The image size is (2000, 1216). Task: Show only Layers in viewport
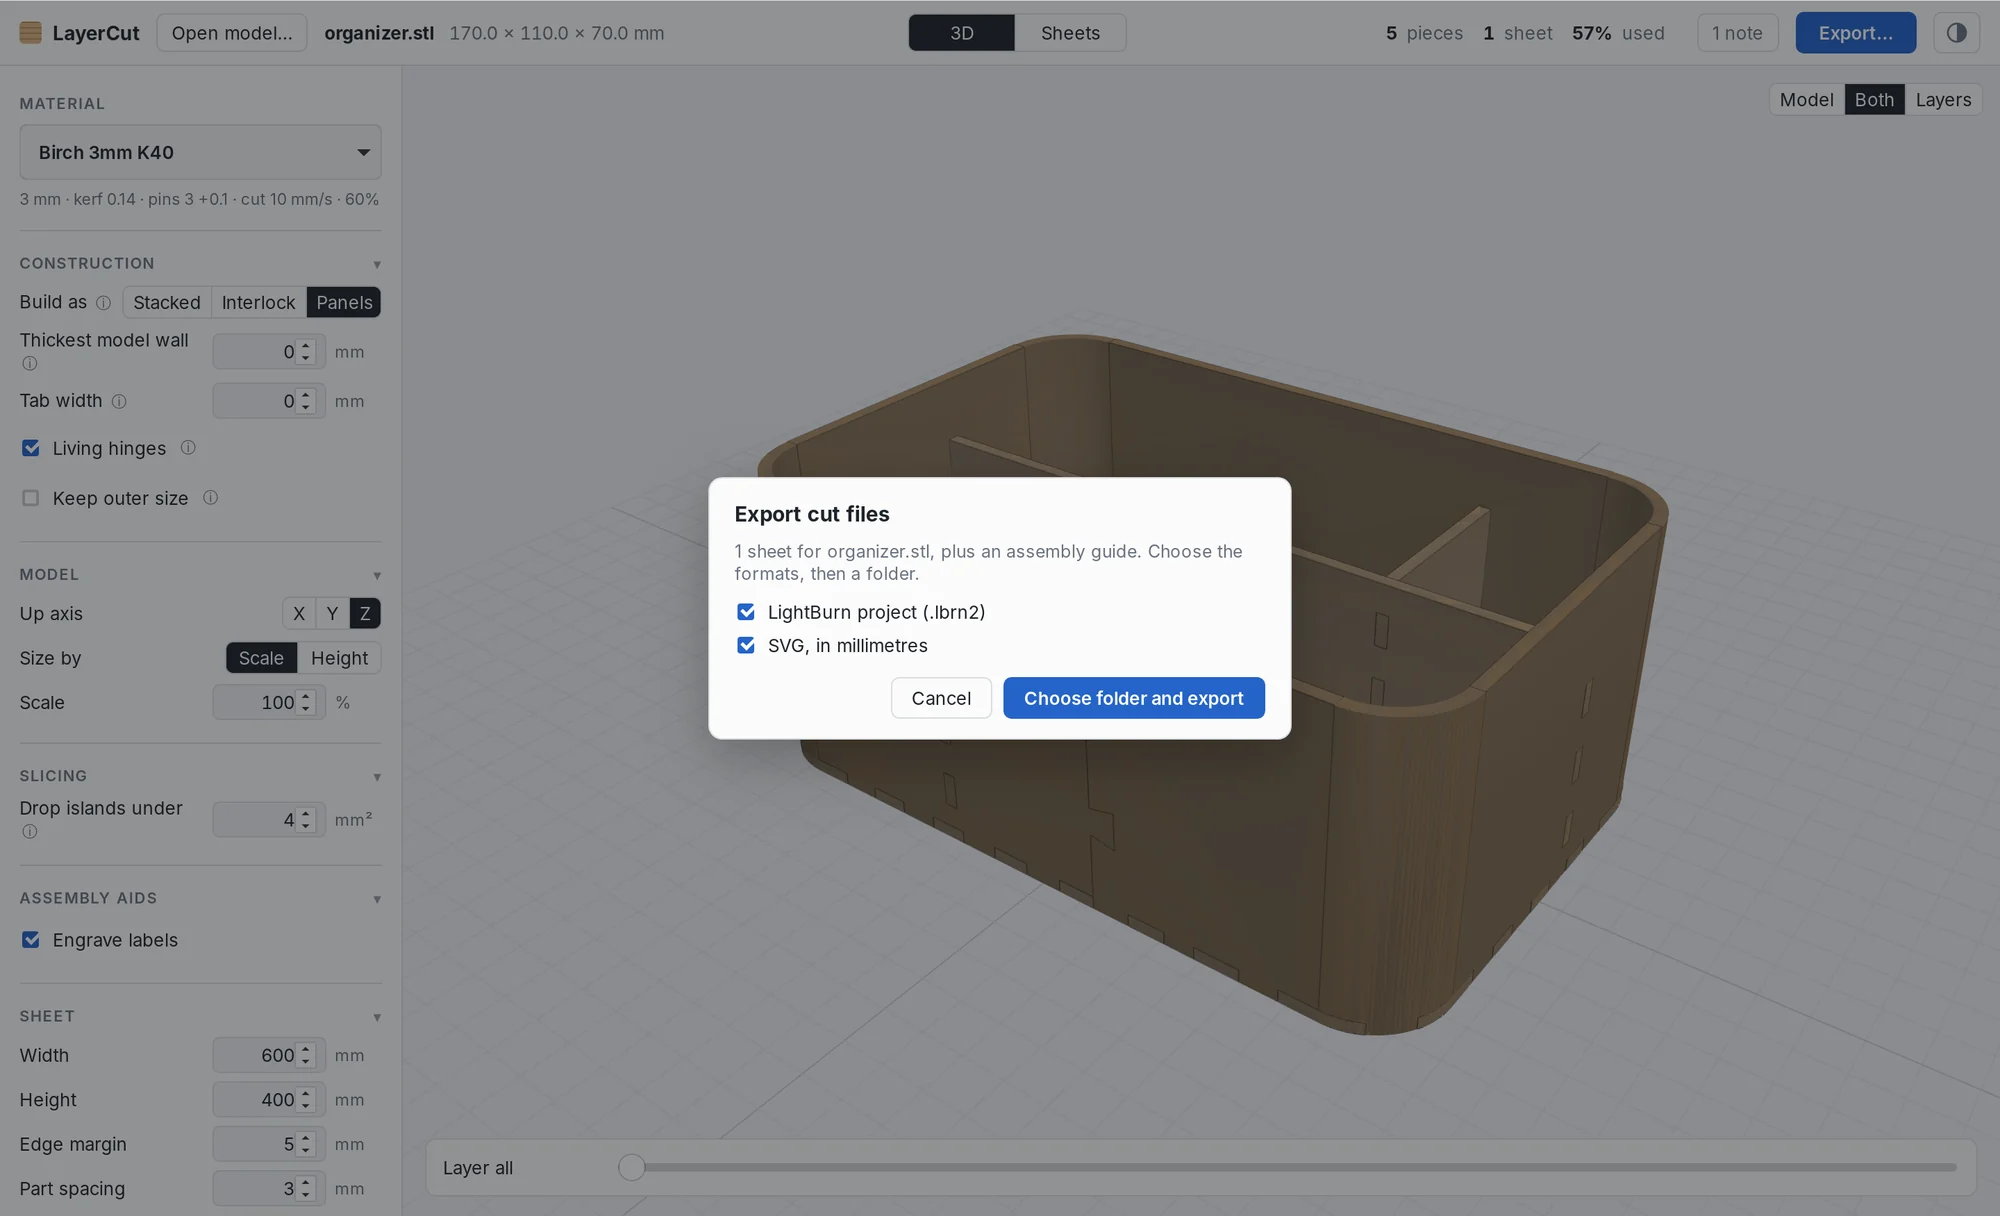pyautogui.click(x=1943, y=100)
